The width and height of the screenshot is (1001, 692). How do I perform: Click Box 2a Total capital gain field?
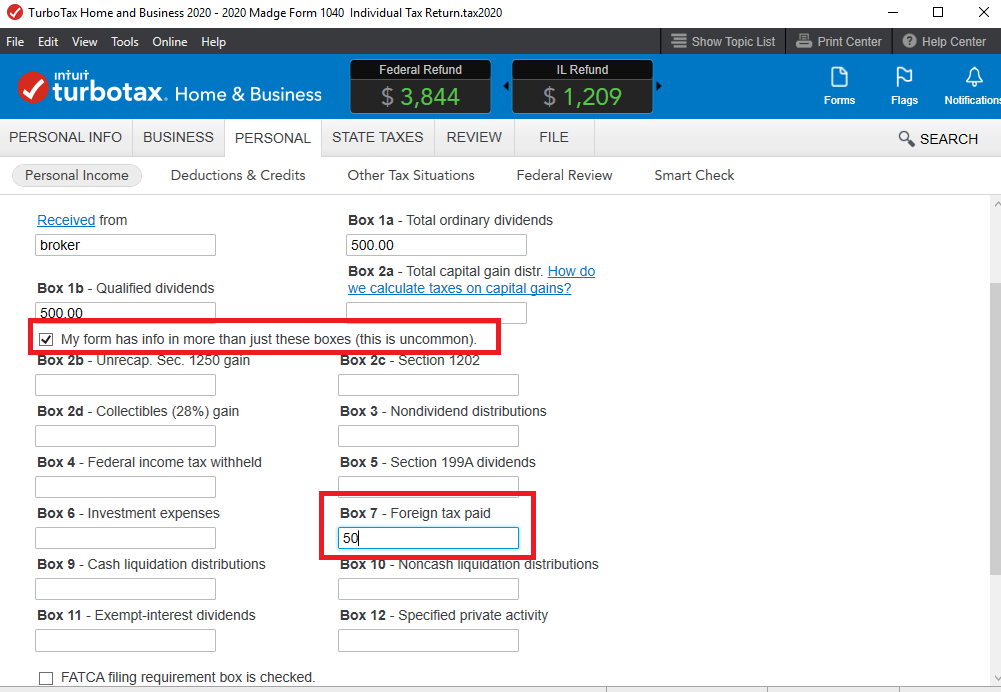[437, 313]
